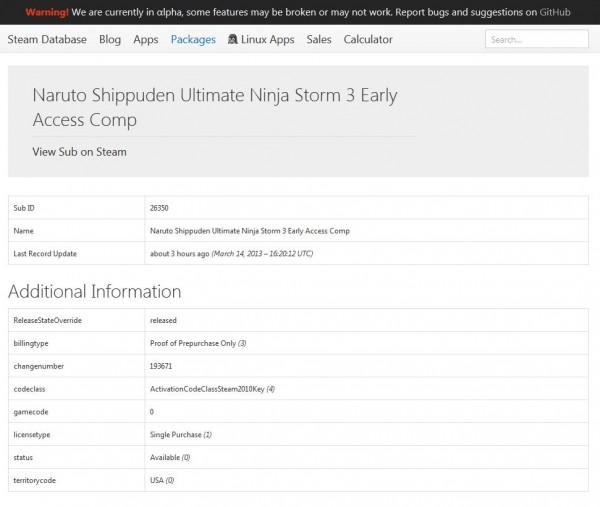The height and width of the screenshot is (507, 600).
Task: Click the Additional Information heading
Action: (x=95, y=291)
